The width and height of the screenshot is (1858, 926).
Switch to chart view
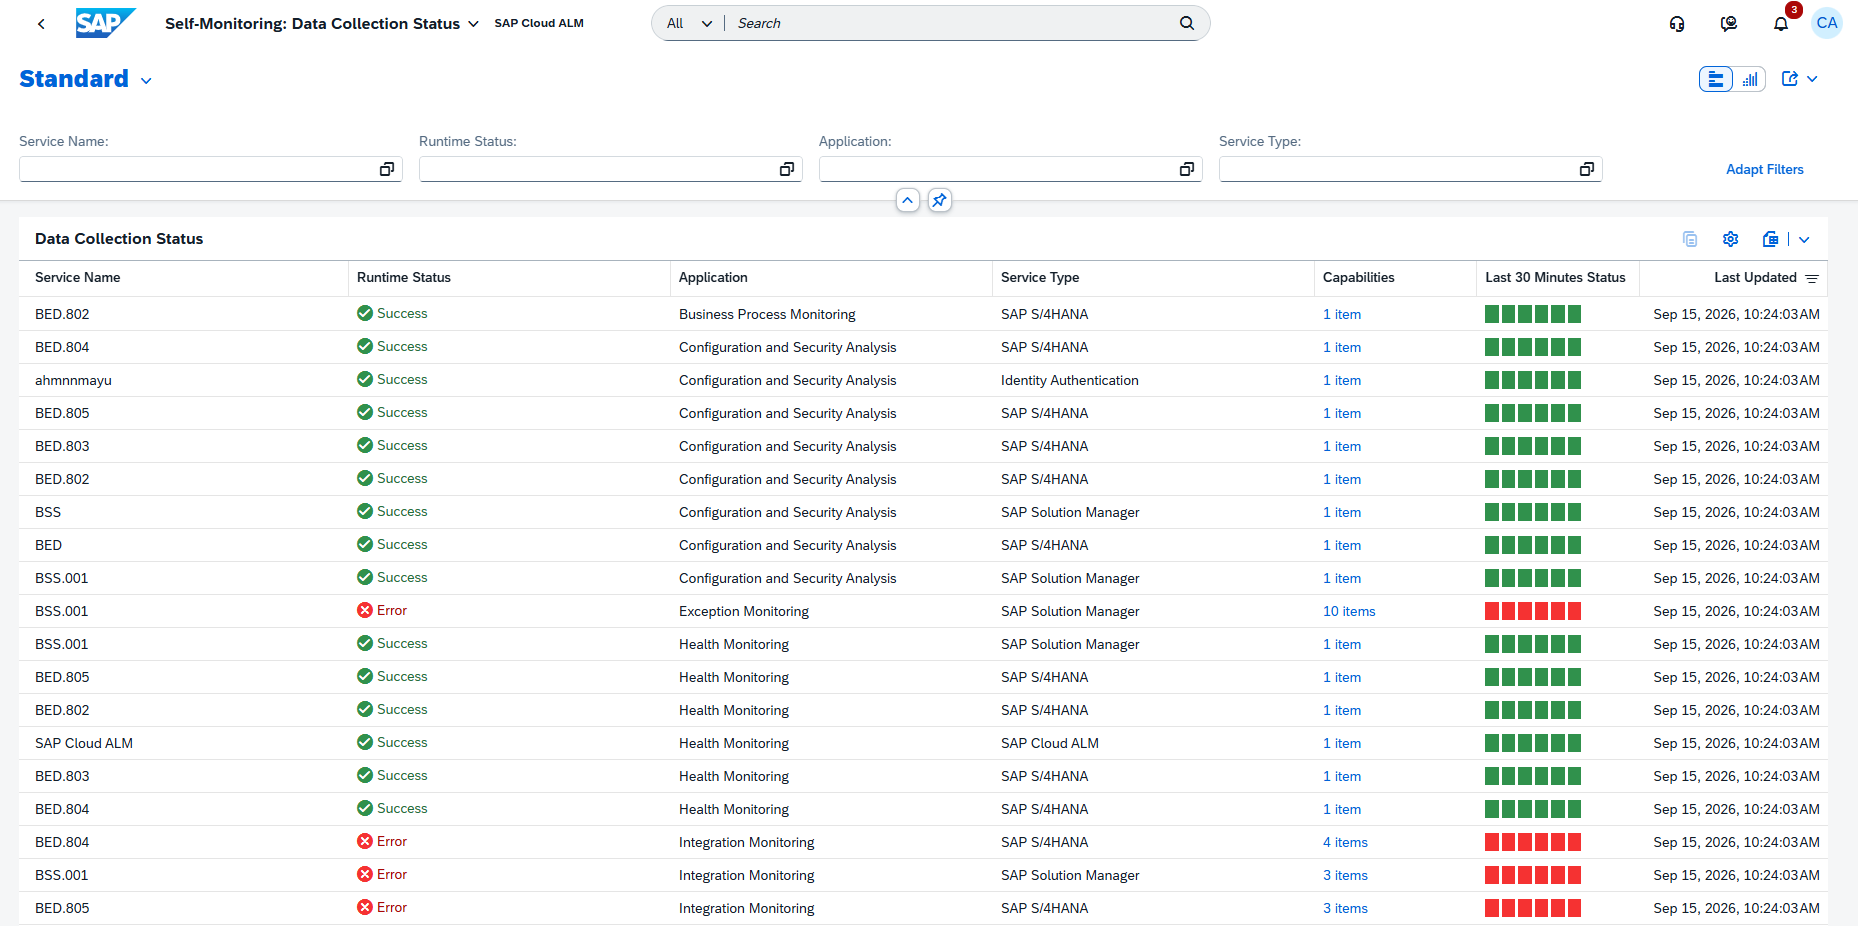(x=1750, y=79)
